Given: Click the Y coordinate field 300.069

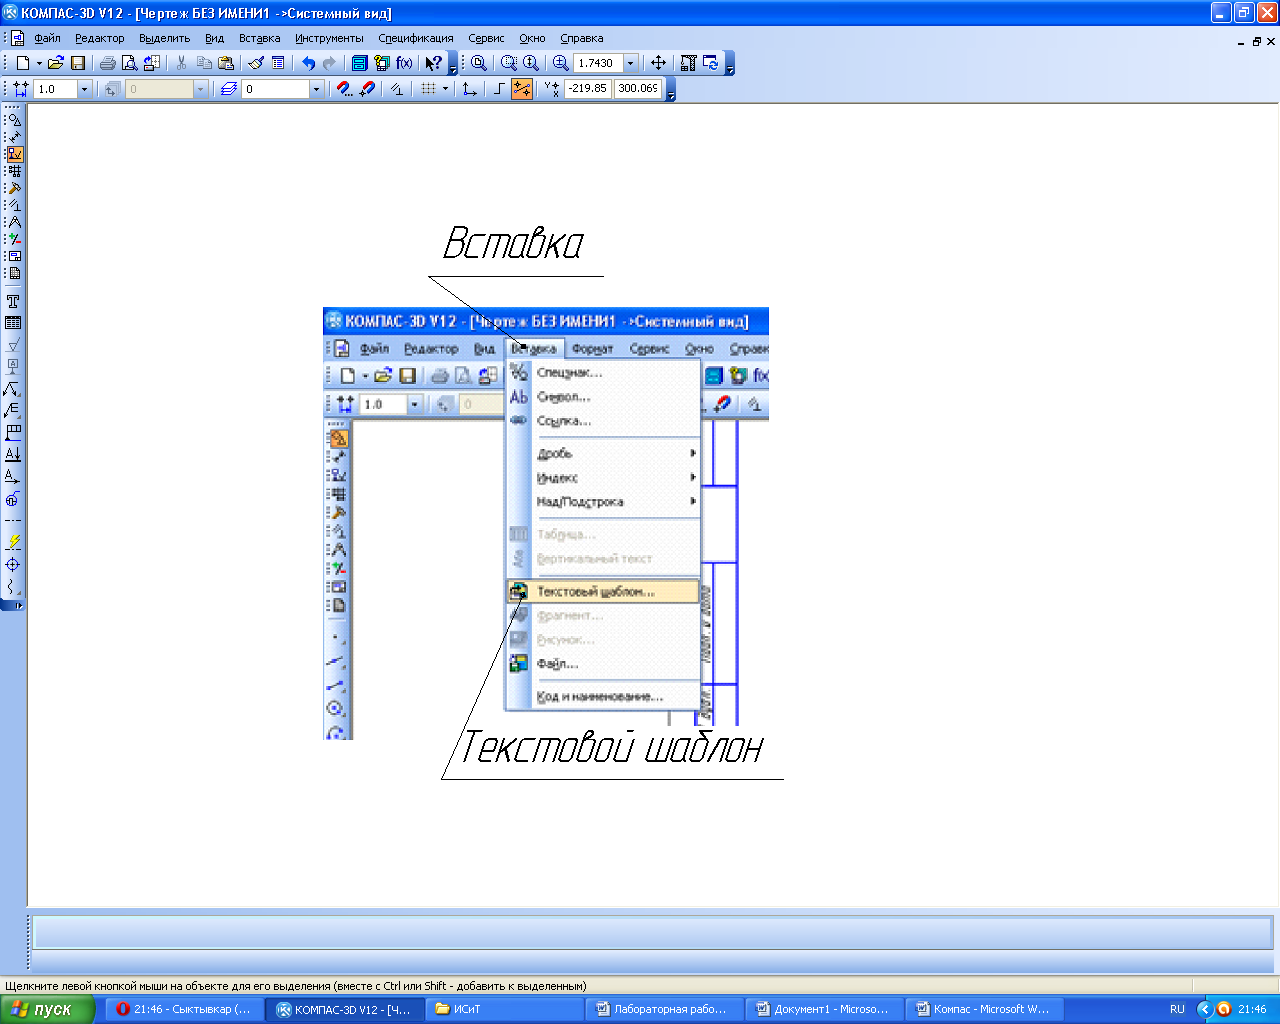Looking at the screenshot, I should [638, 89].
